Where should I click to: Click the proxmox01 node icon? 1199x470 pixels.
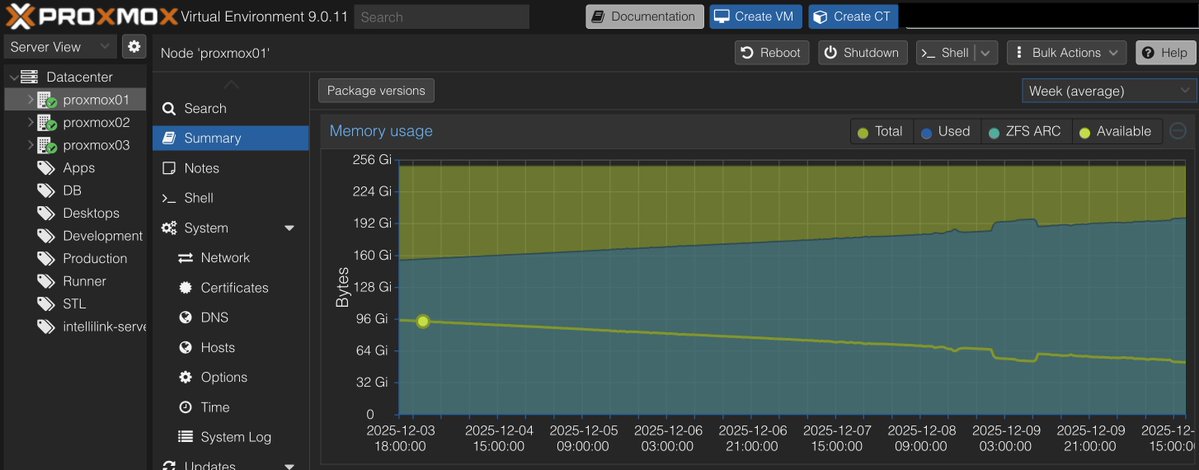[47, 100]
